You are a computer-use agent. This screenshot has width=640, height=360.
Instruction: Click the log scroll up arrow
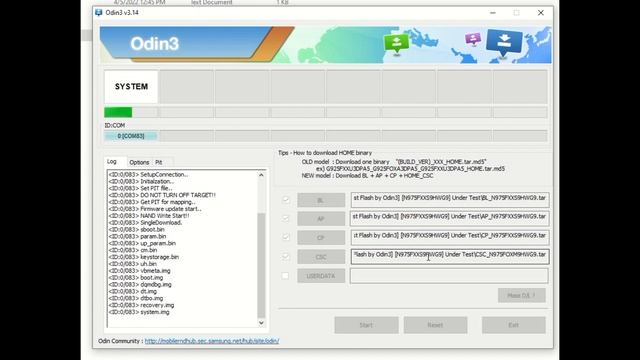click(261, 175)
